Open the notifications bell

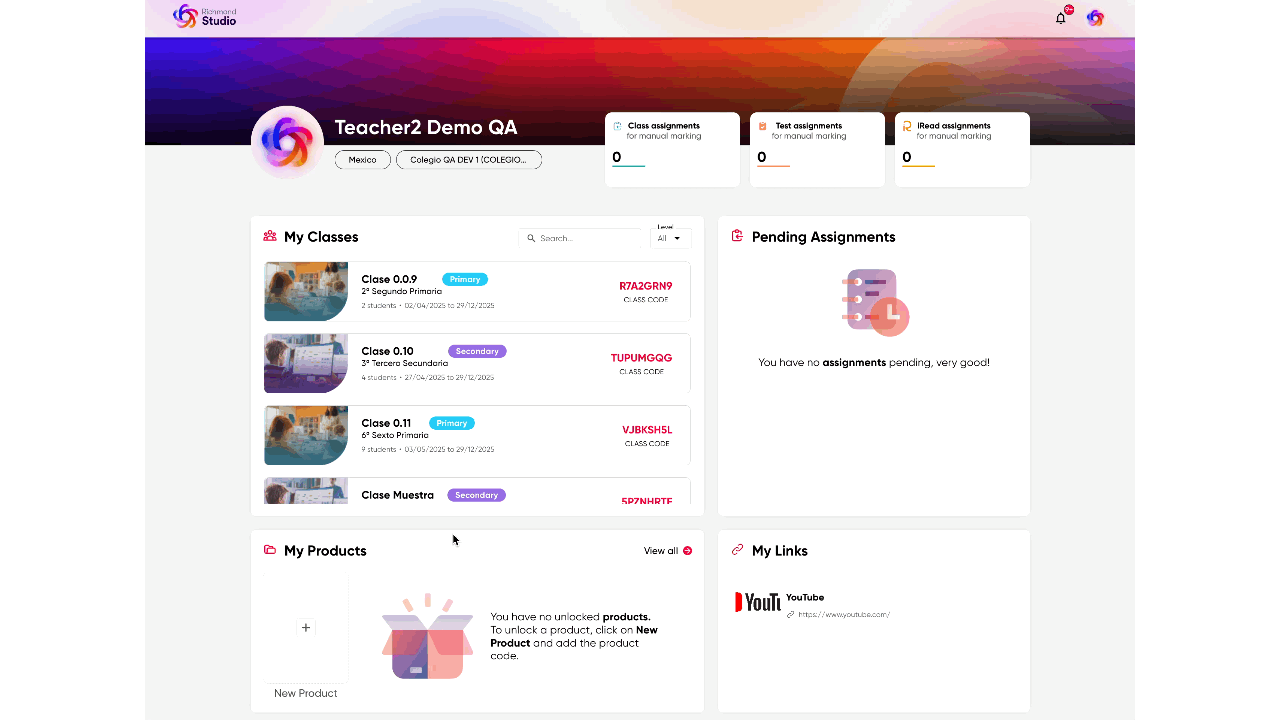tap(1061, 18)
